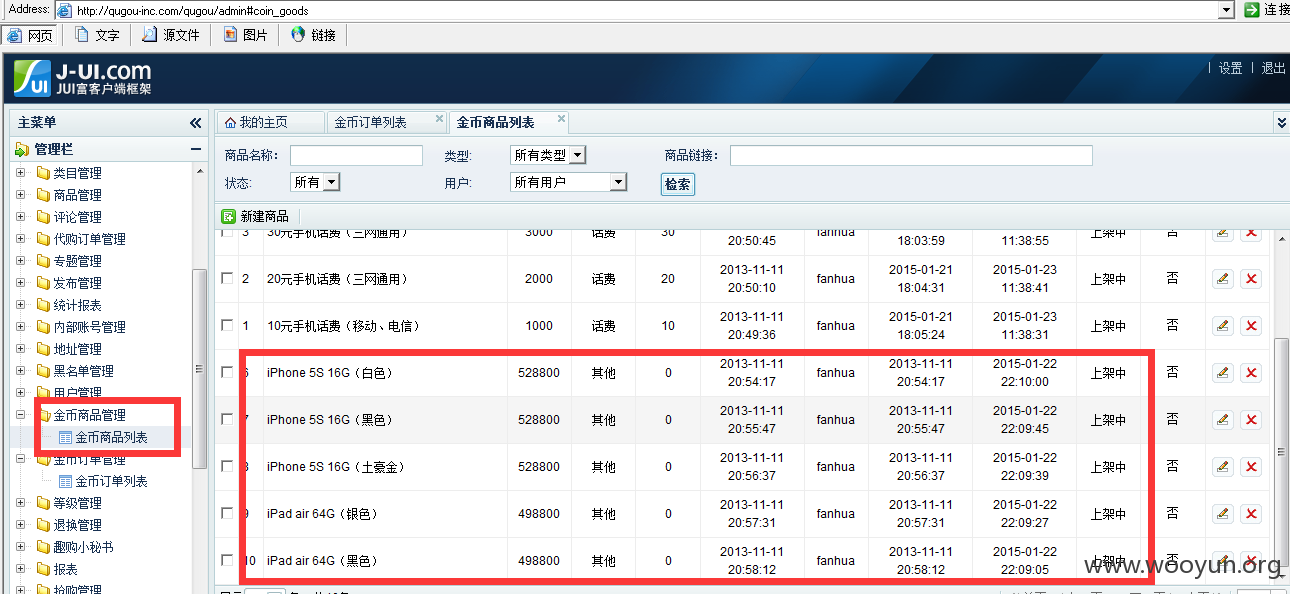Edit the 20元手机话费 product row
1290x594 pixels.
click(x=1222, y=279)
